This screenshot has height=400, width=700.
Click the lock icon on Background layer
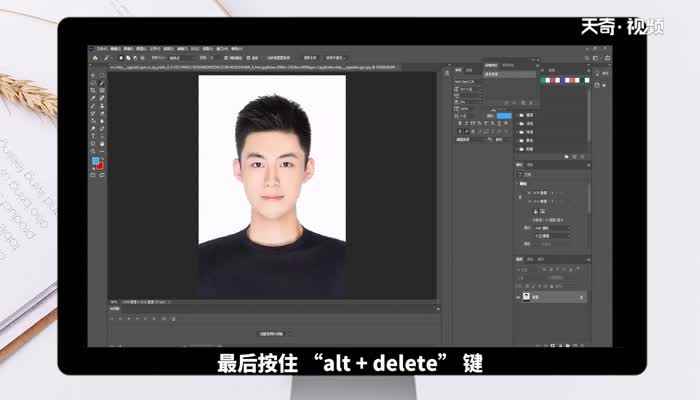point(581,297)
